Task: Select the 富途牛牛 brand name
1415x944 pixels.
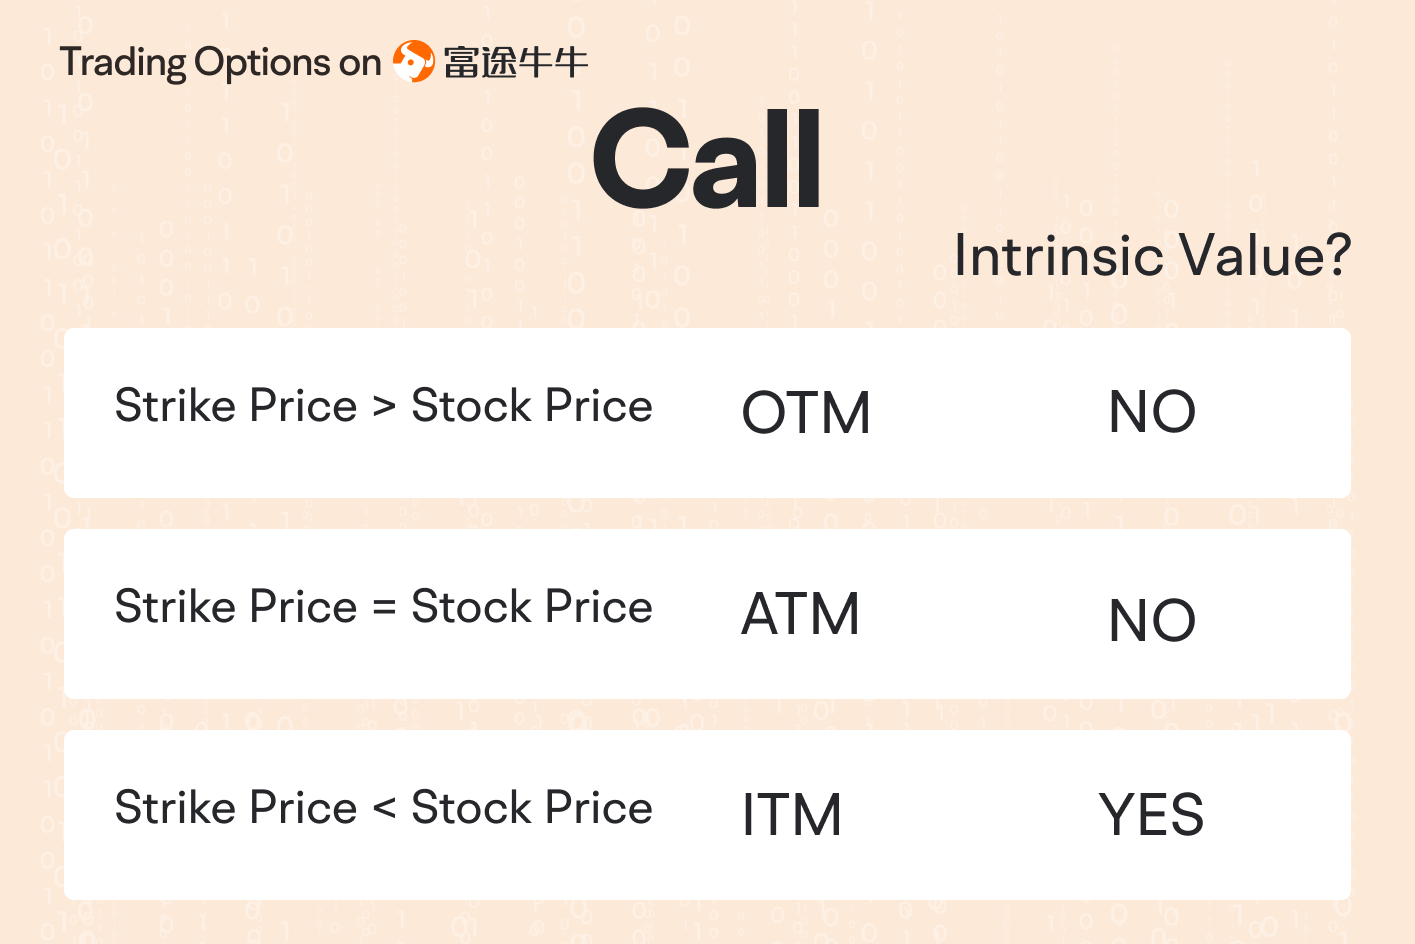Action: click(515, 63)
